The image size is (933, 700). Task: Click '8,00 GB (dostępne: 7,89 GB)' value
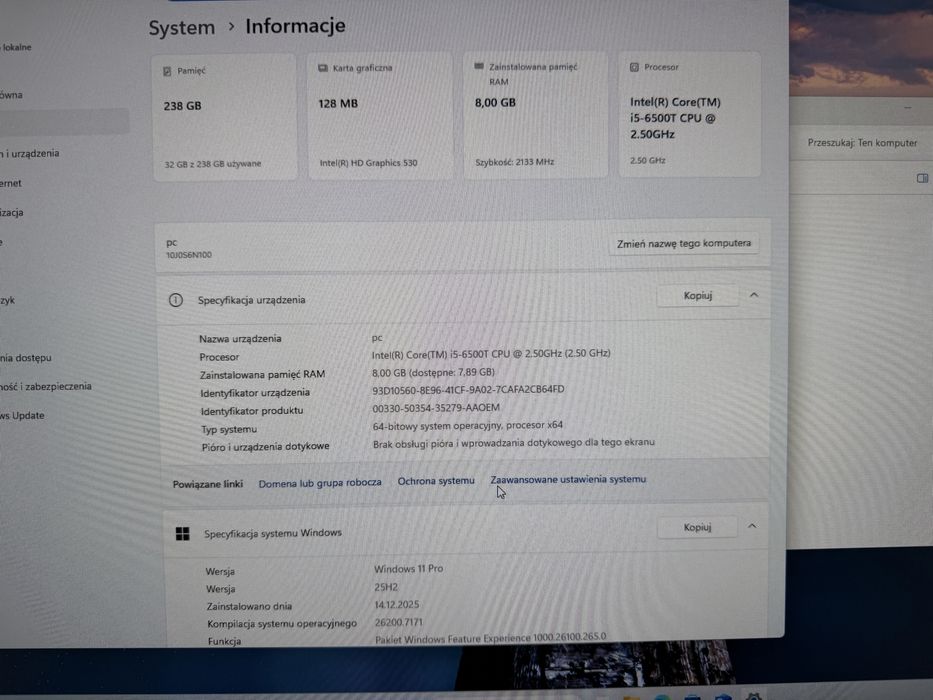(x=433, y=373)
